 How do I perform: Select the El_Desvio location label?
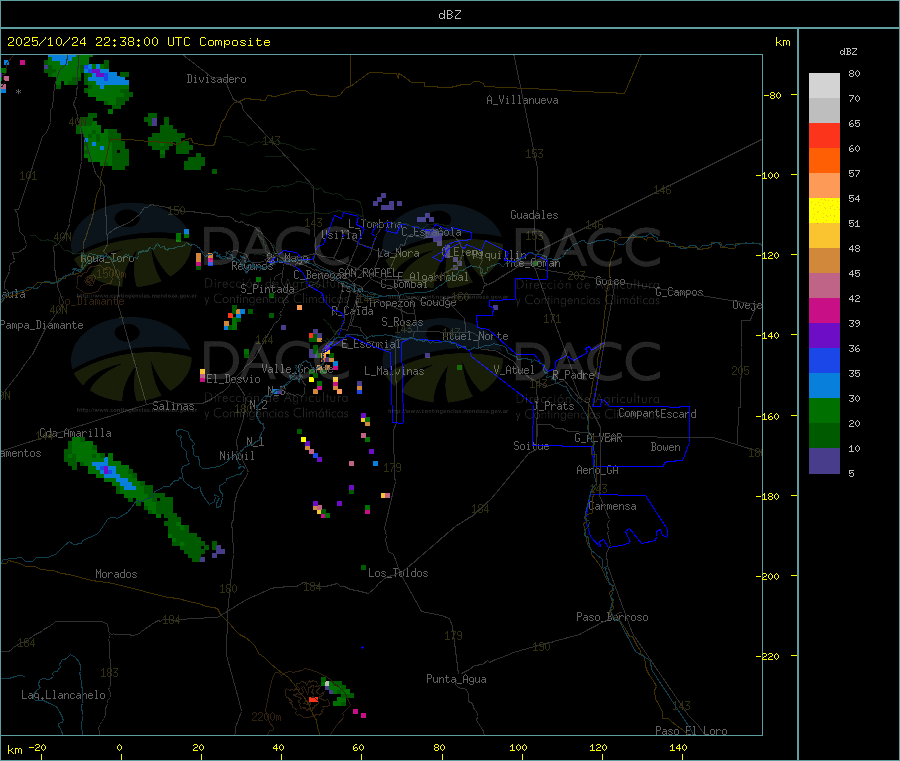(233, 379)
